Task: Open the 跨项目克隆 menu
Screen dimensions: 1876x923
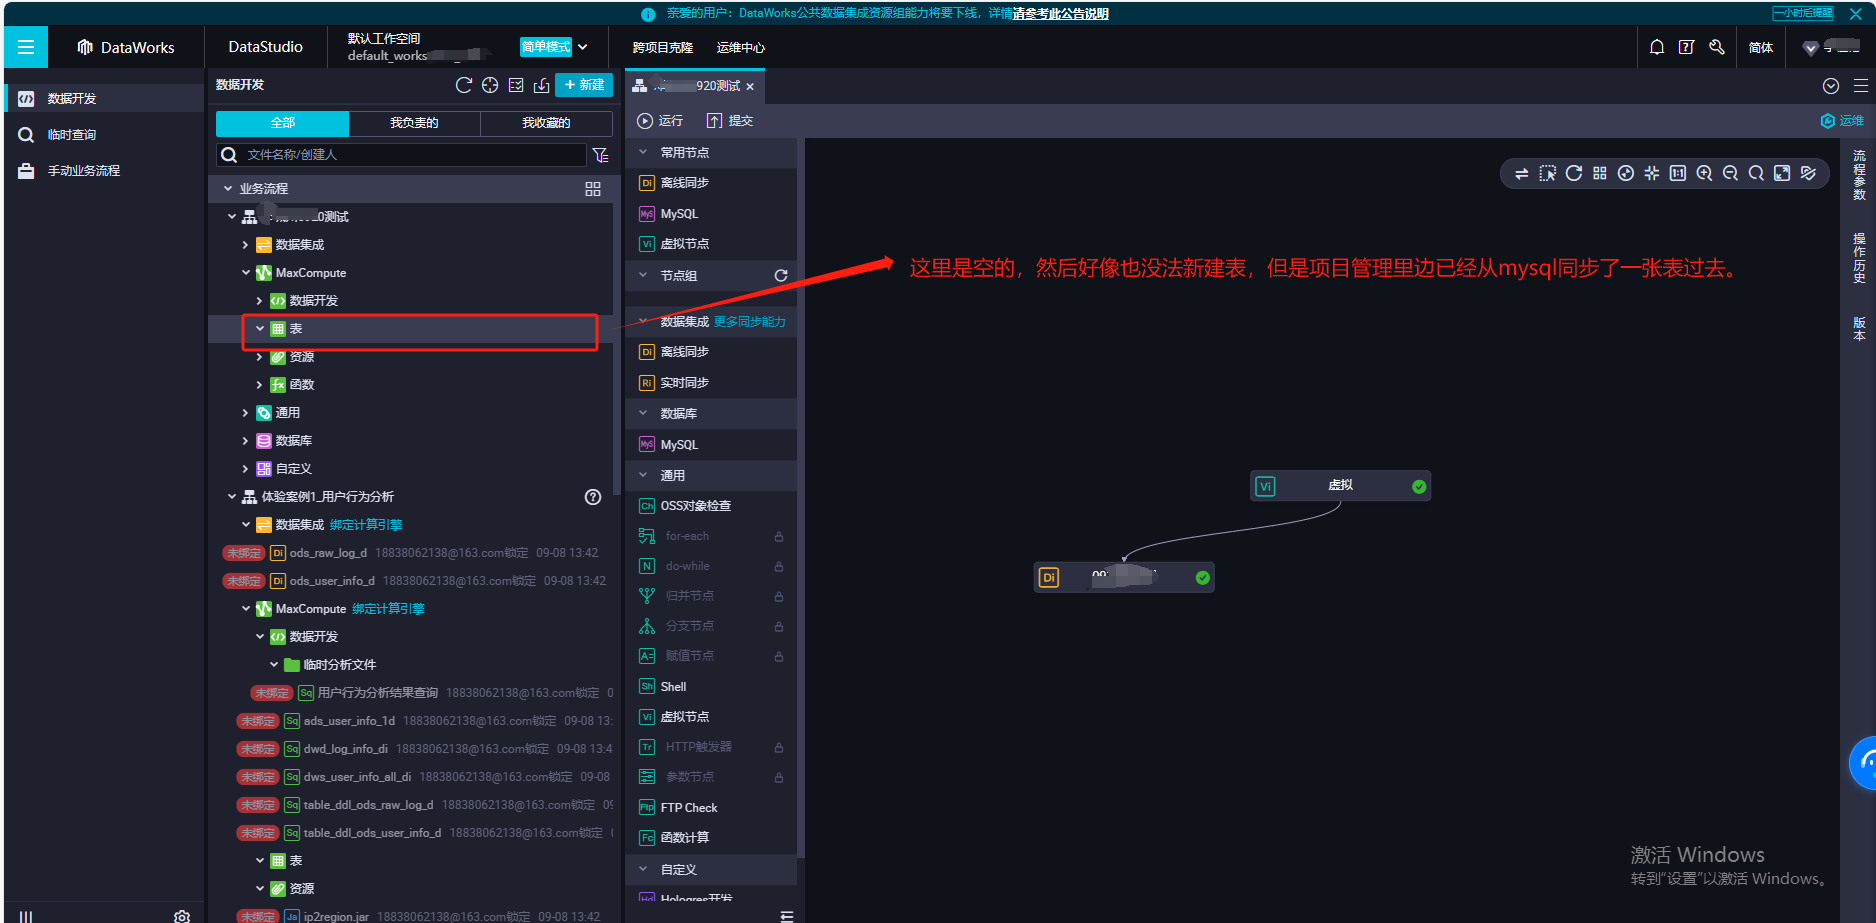Action: pyautogui.click(x=662, y=48)
